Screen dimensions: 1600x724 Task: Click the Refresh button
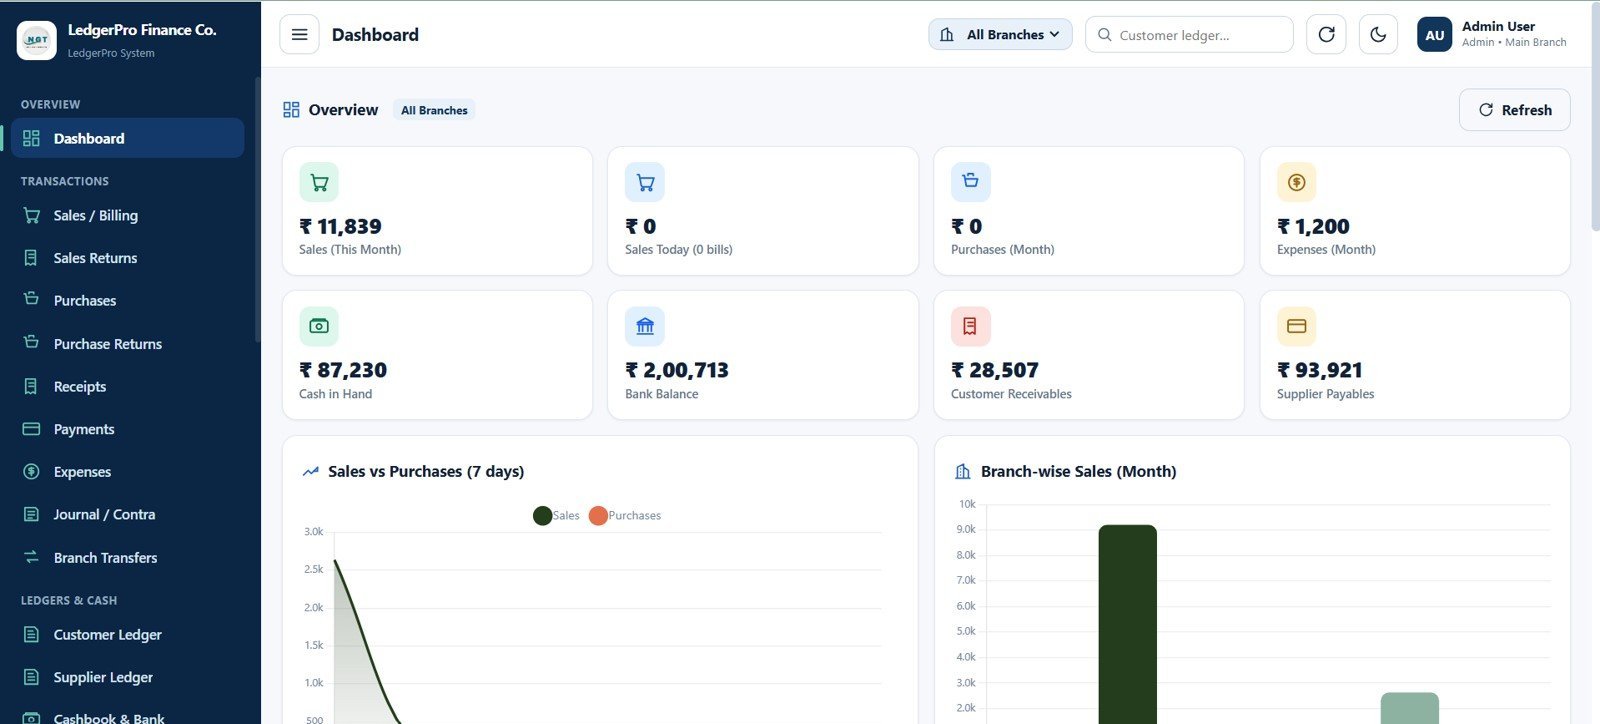[1514, 110]
